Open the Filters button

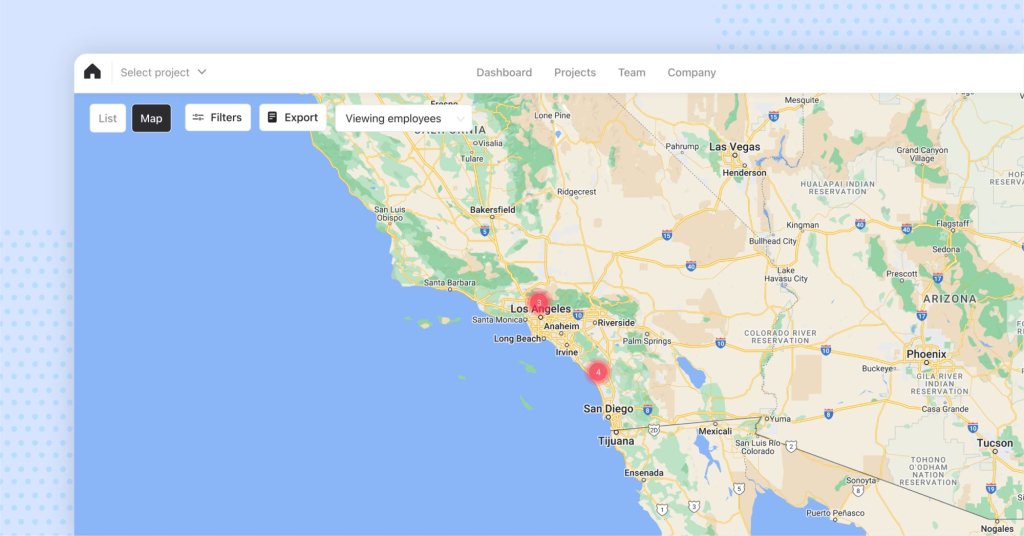click(x=217, y=118)
